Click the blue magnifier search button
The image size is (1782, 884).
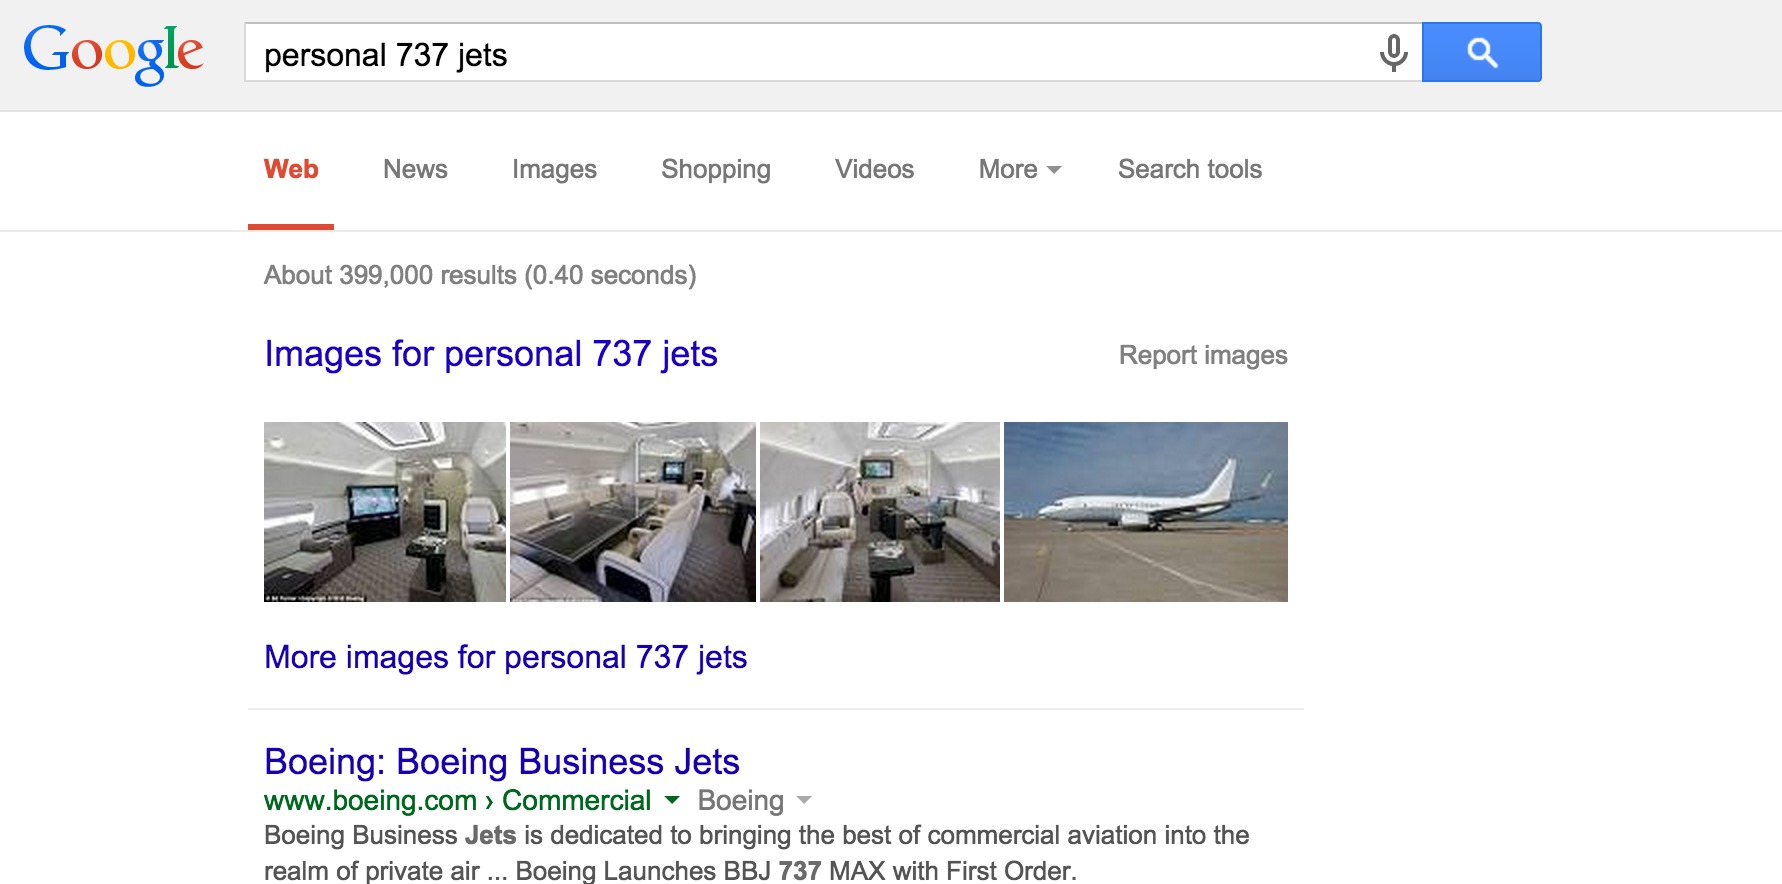[x=1481, y=52]
